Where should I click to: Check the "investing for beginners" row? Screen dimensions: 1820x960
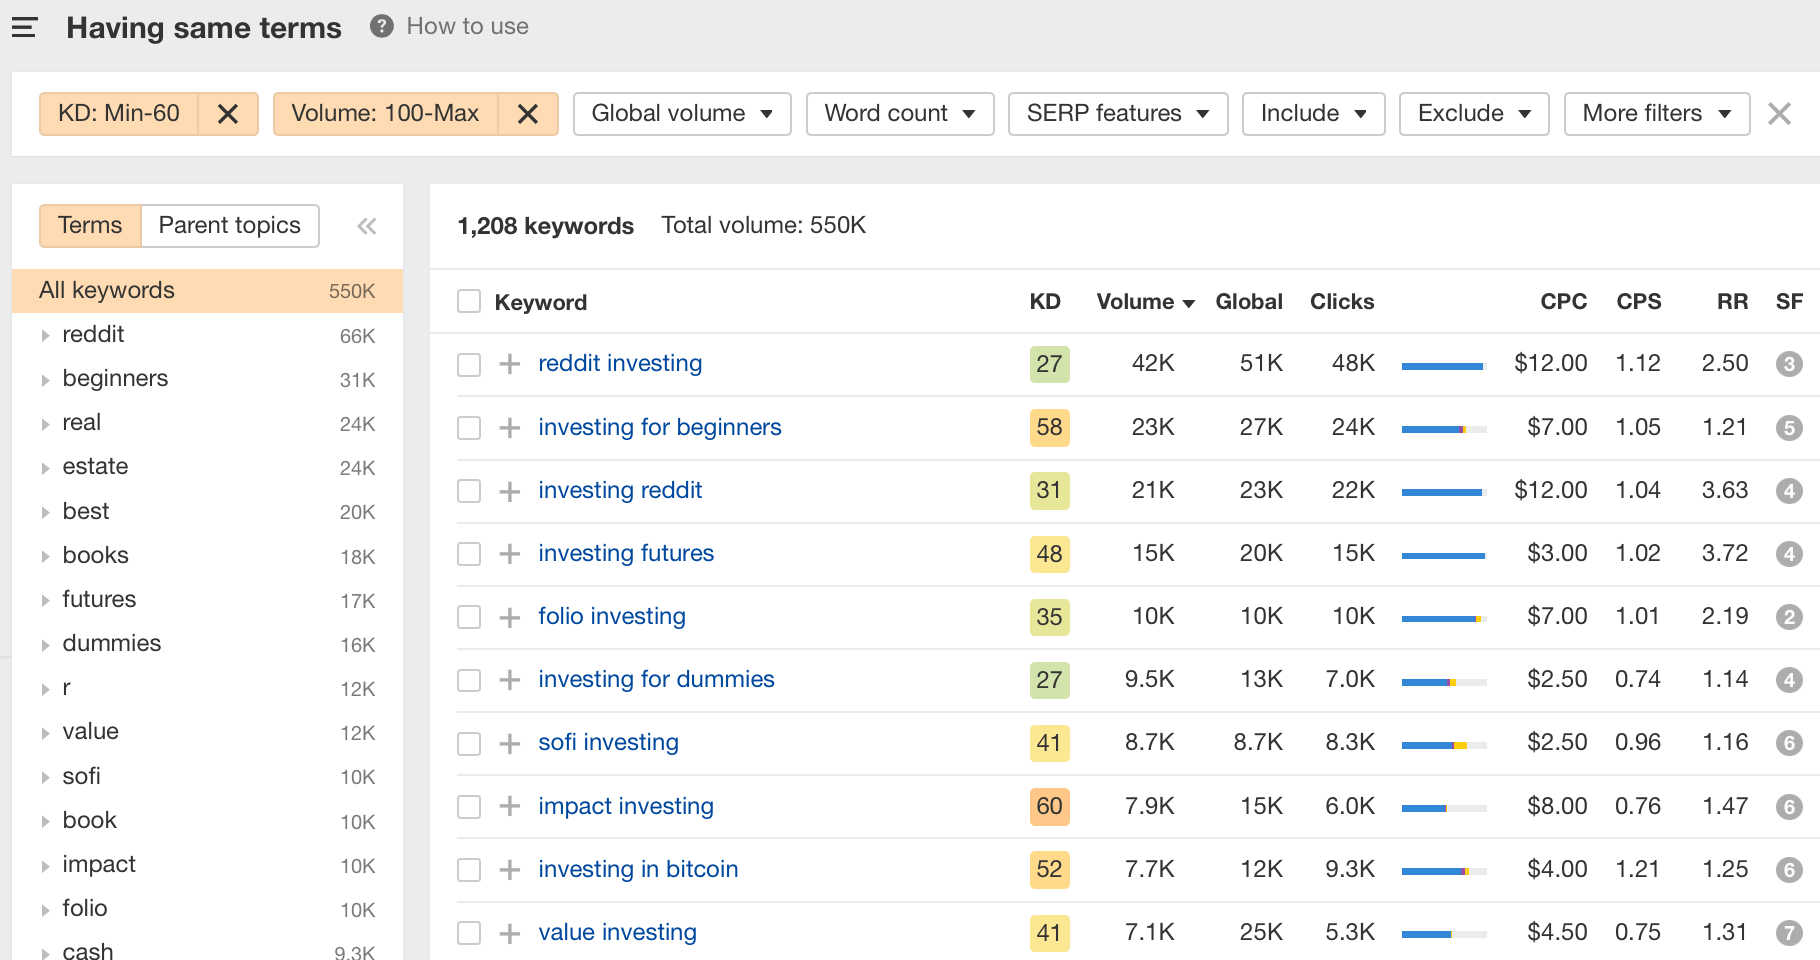pyautogui.click(x=468, y=427)
